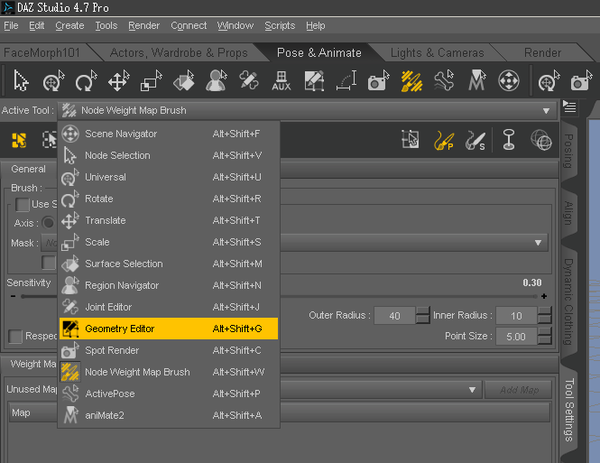
Task: Pick Joint Editor in the tool list
Action: [169, 307]
